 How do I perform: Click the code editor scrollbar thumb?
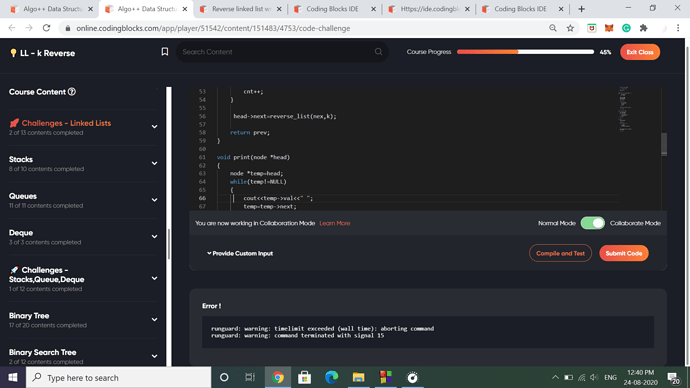point(664,144)
